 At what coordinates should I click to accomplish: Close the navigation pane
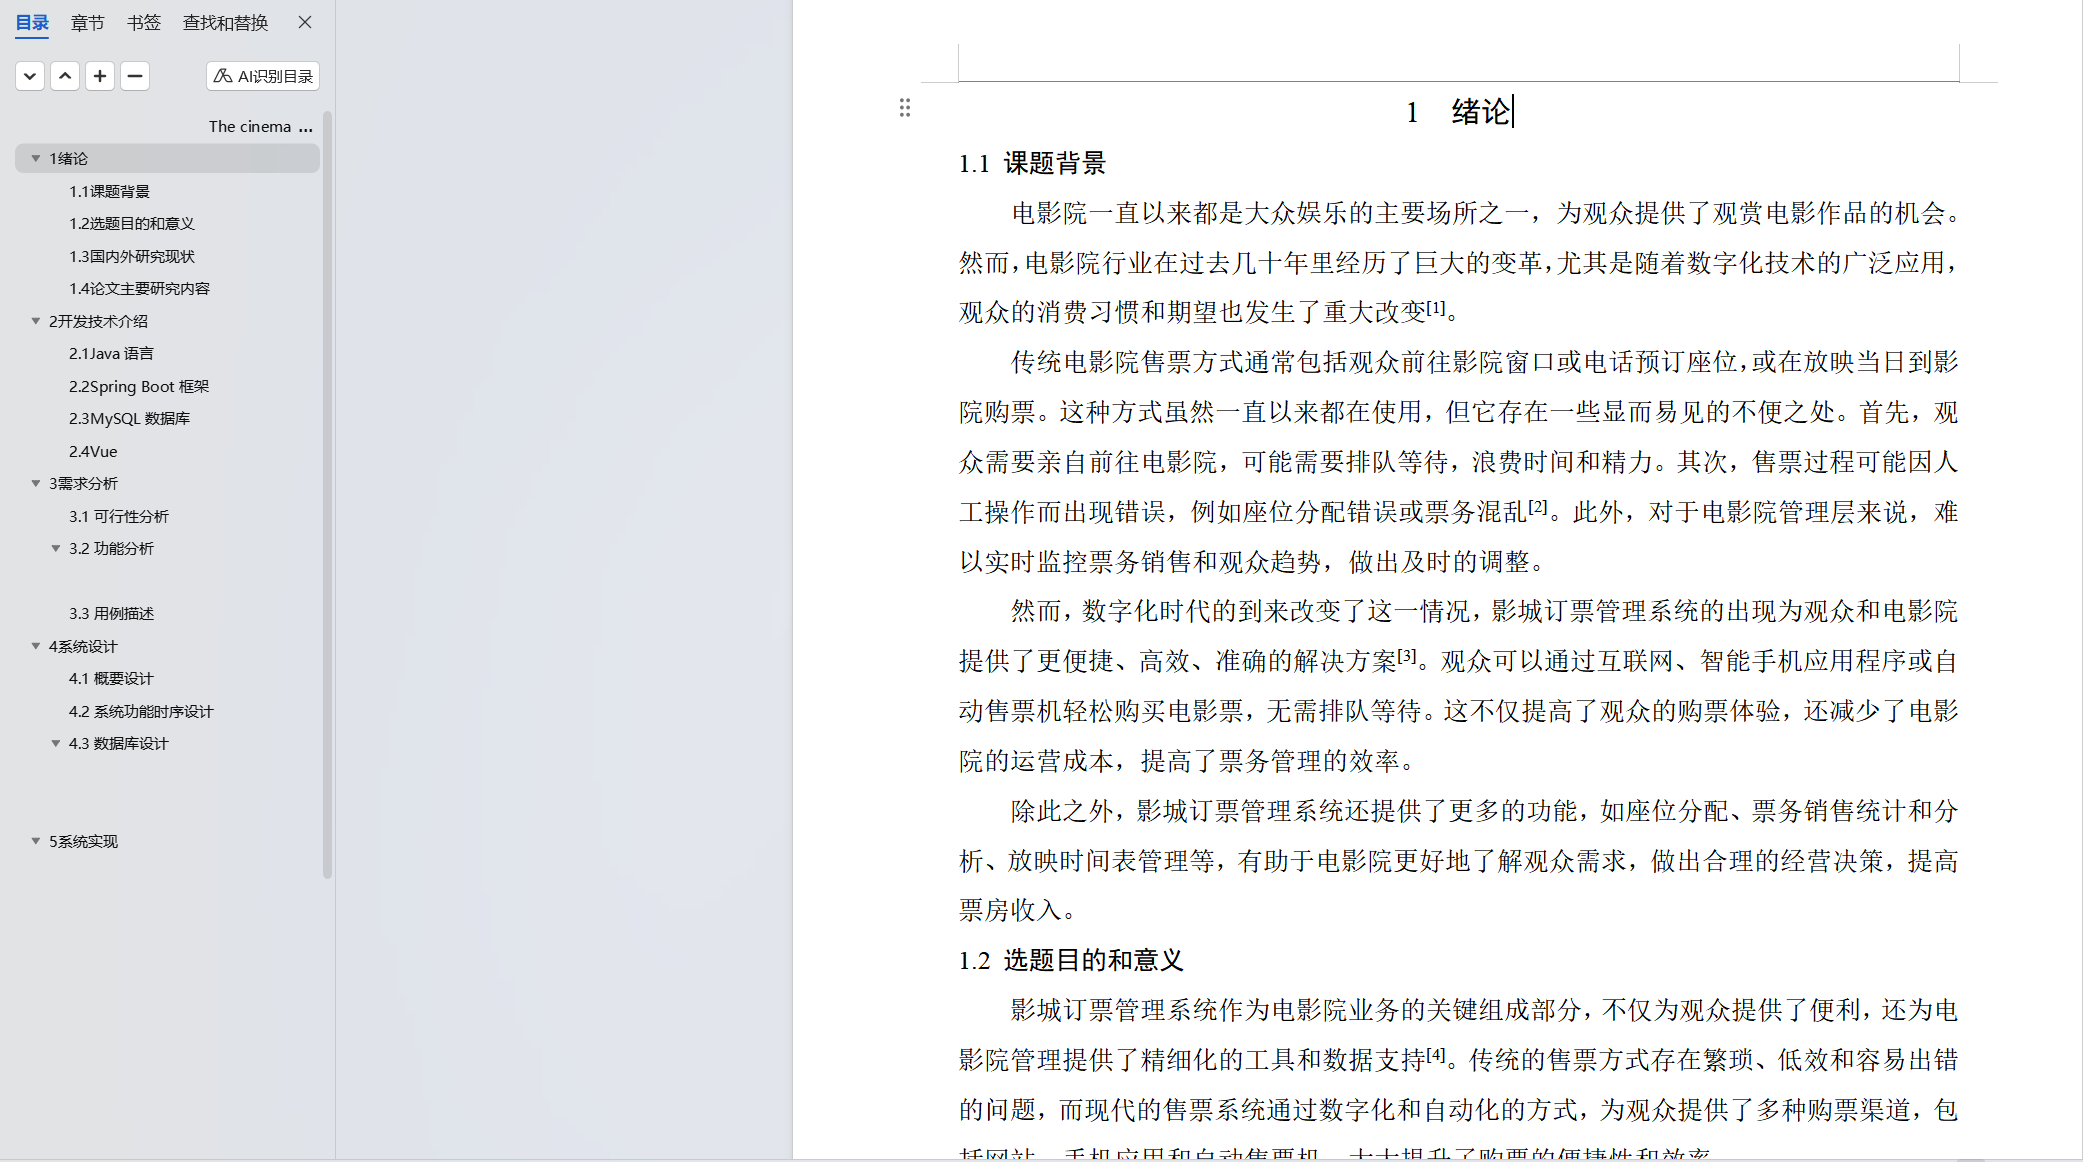point(305,22)
